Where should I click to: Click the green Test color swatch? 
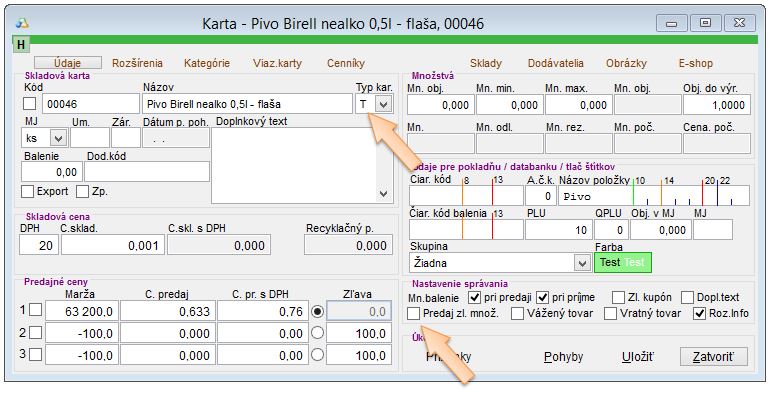622,262
